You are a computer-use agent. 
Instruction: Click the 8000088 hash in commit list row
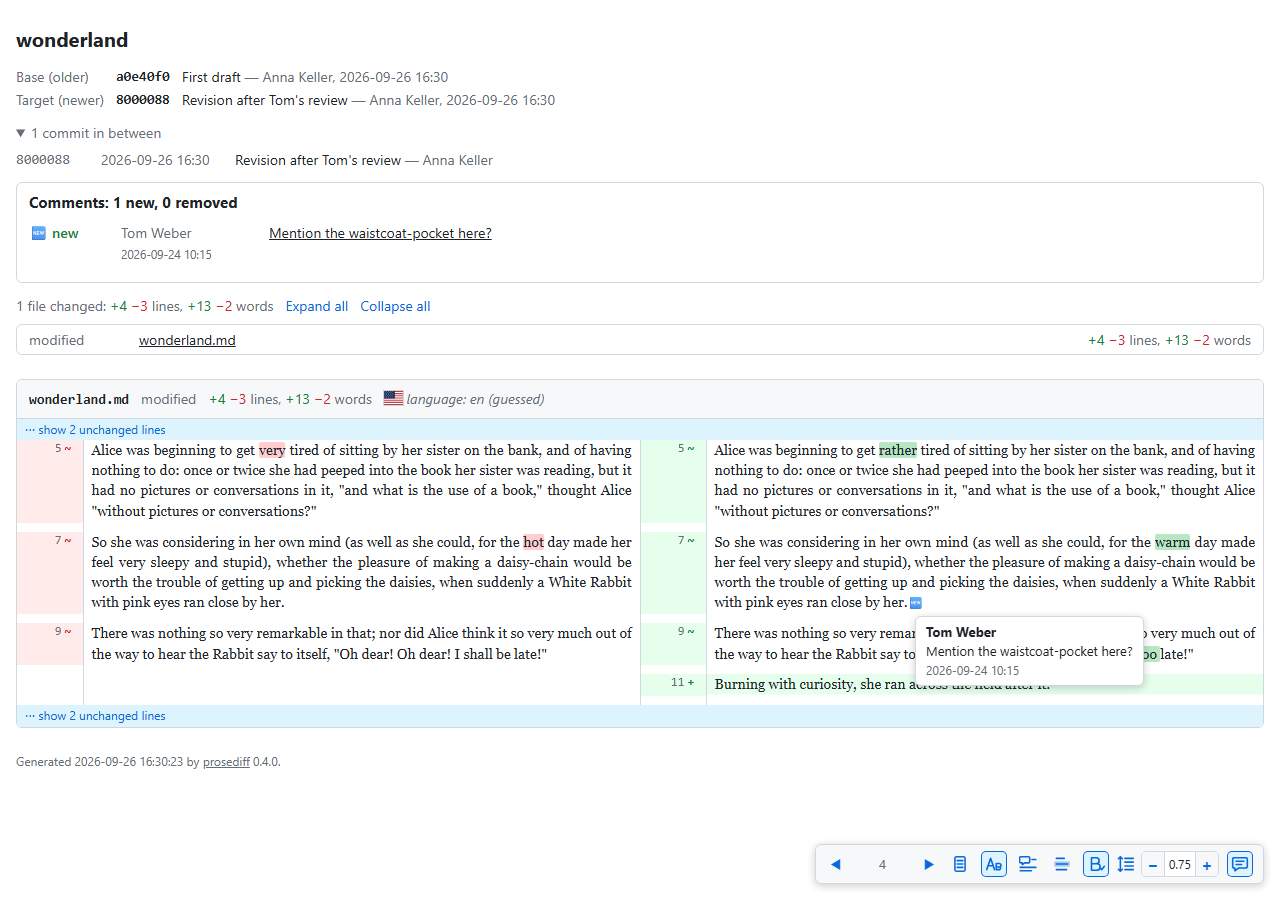pyautogui.click(x=43, y=160)
